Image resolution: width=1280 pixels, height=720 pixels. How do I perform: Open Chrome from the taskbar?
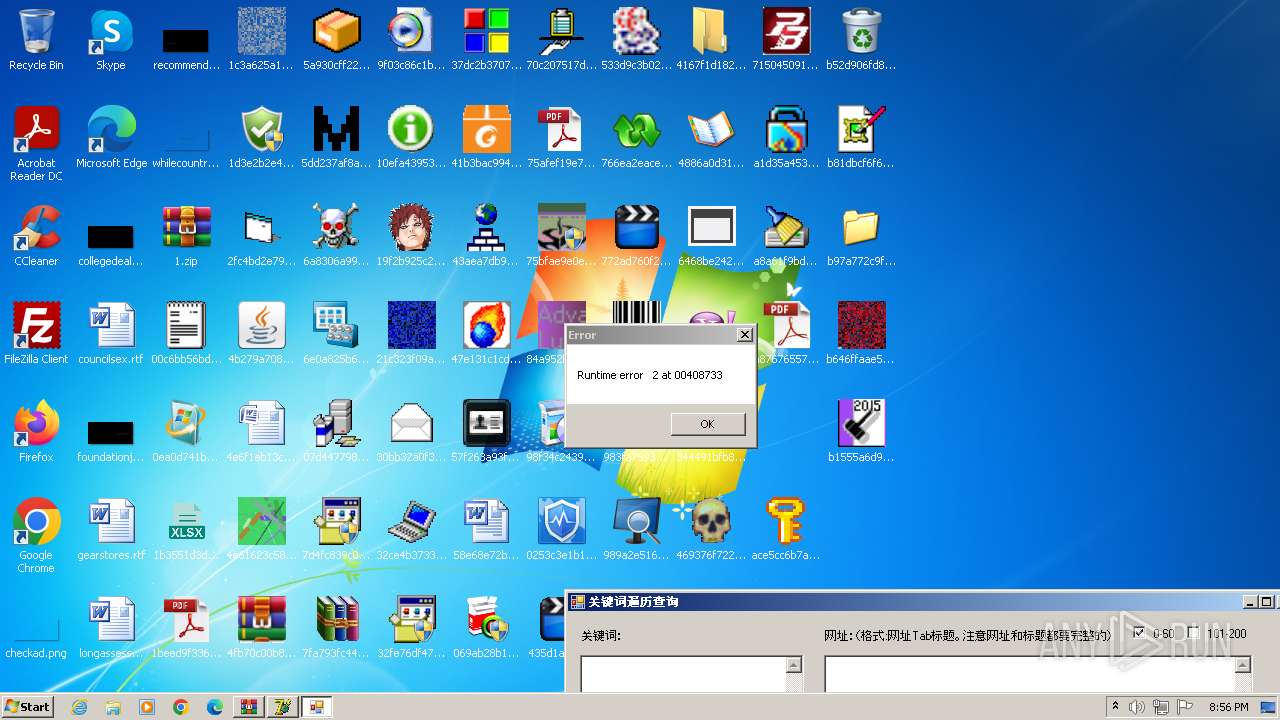click(x=181, y=707)
